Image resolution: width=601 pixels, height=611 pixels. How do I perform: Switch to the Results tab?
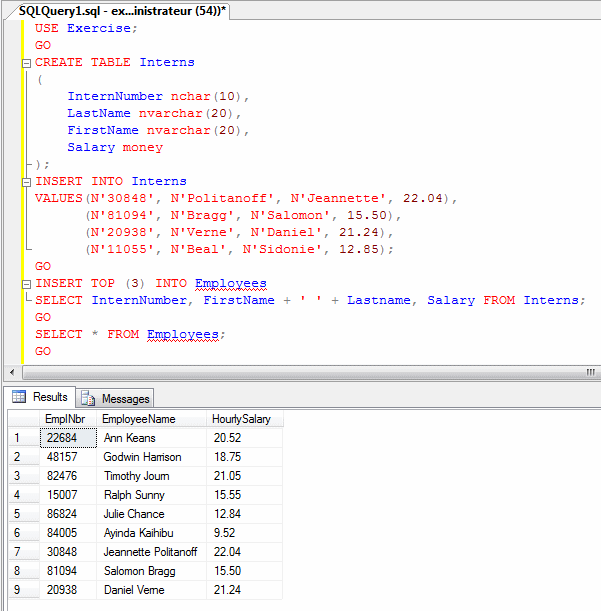tap(40, 397)
